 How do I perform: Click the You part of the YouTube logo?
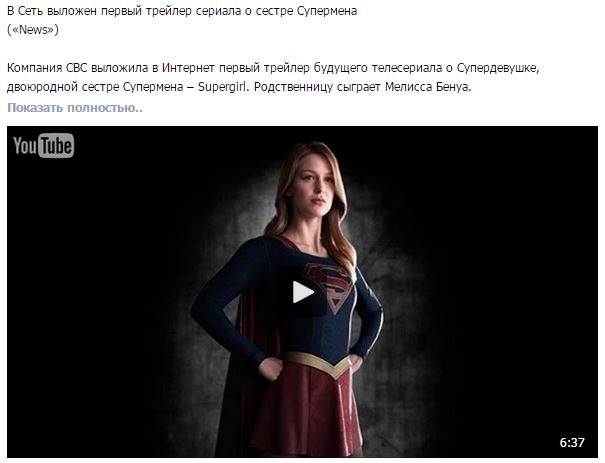tap(25, 146)
